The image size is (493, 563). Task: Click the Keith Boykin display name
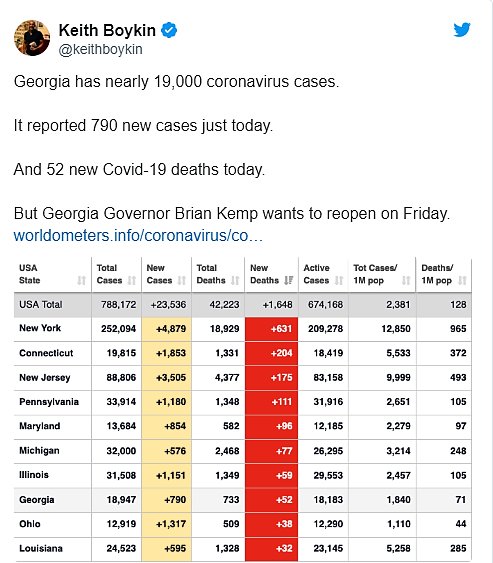click(x=107, y=30)
